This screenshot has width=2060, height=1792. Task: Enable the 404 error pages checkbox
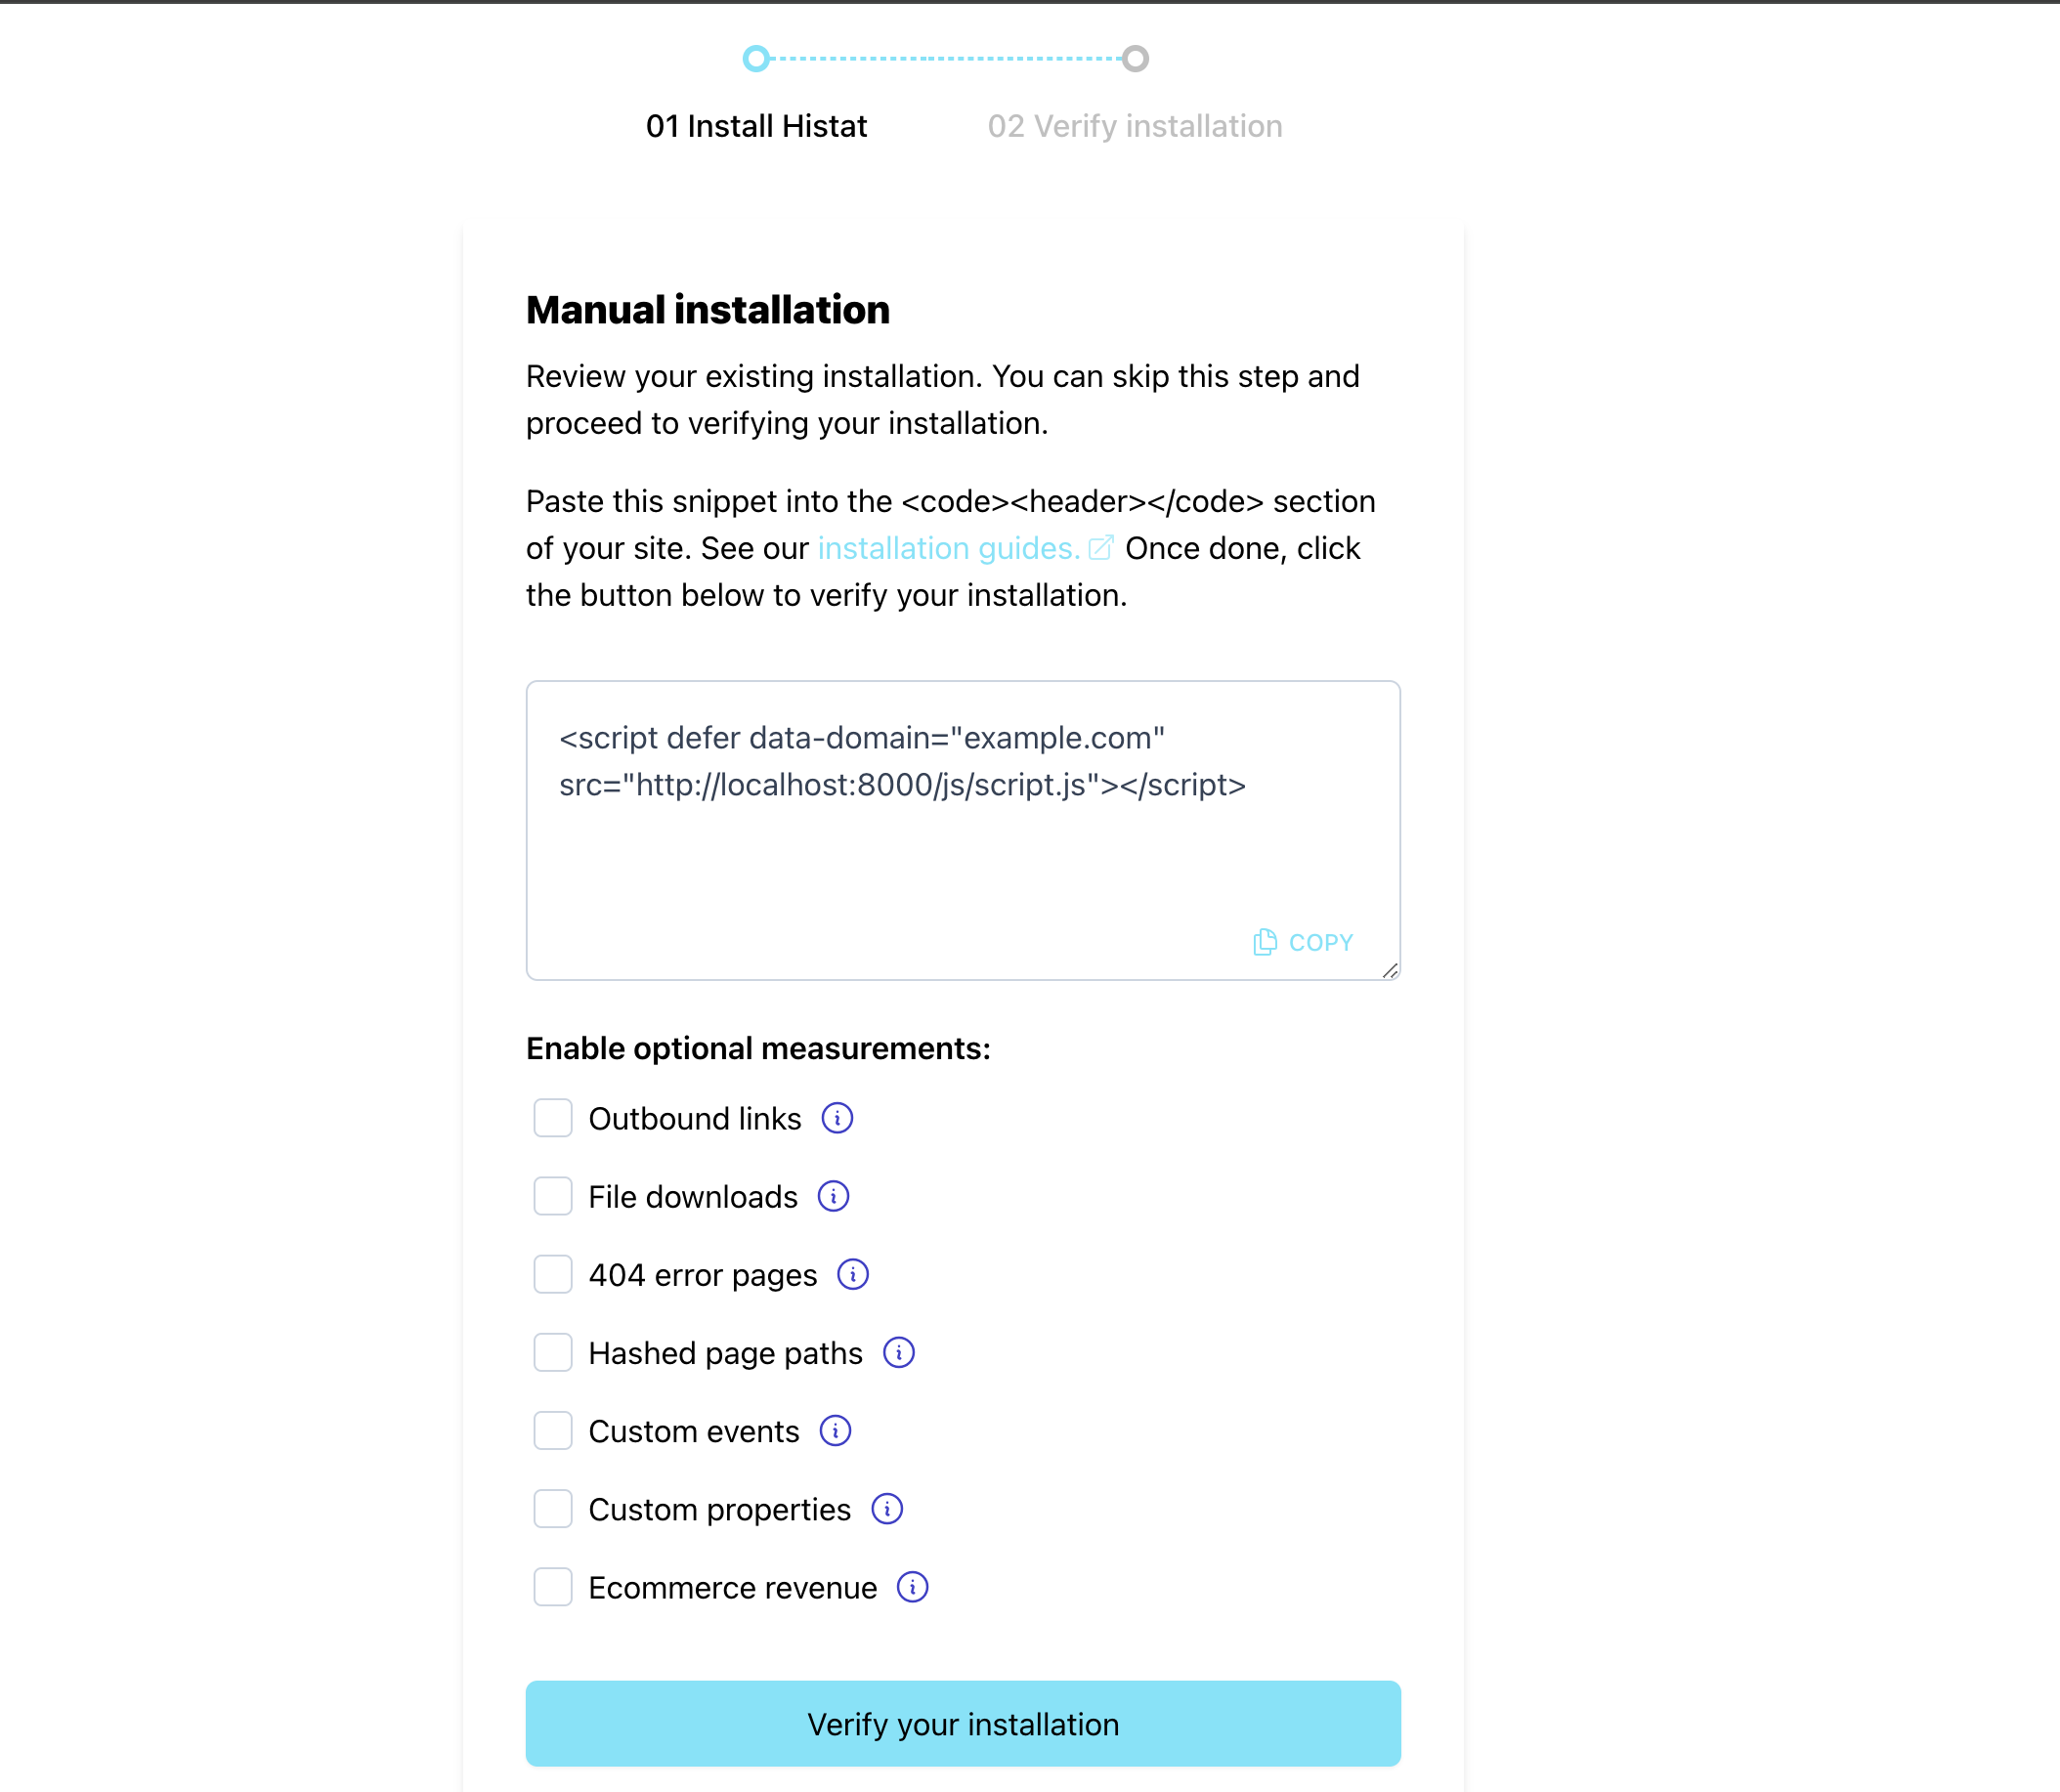click(x=550, y=1275)
